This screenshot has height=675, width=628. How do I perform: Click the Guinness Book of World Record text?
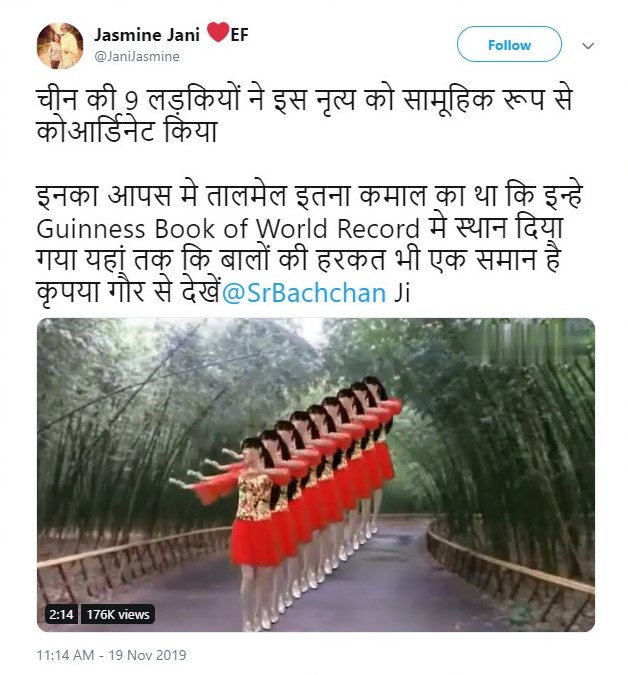(x=228, y=229)
